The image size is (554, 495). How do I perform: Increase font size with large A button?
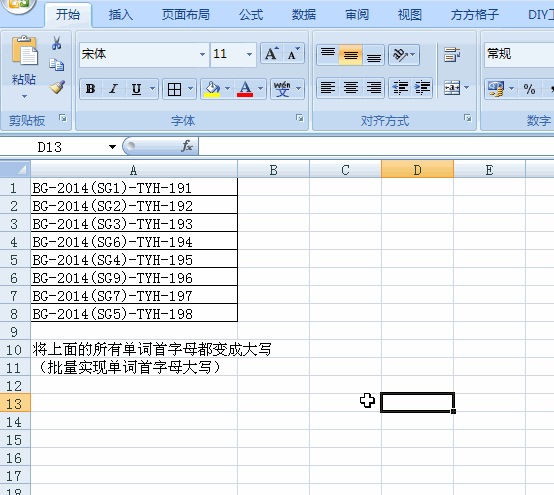pos(272,54)
